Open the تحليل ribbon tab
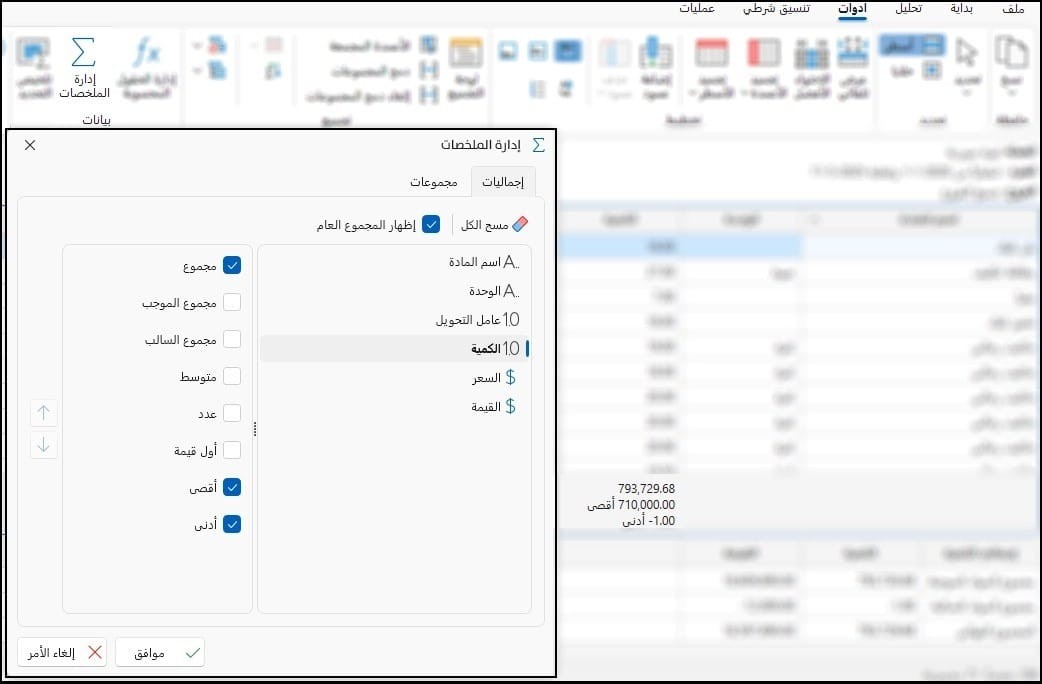 908,9
